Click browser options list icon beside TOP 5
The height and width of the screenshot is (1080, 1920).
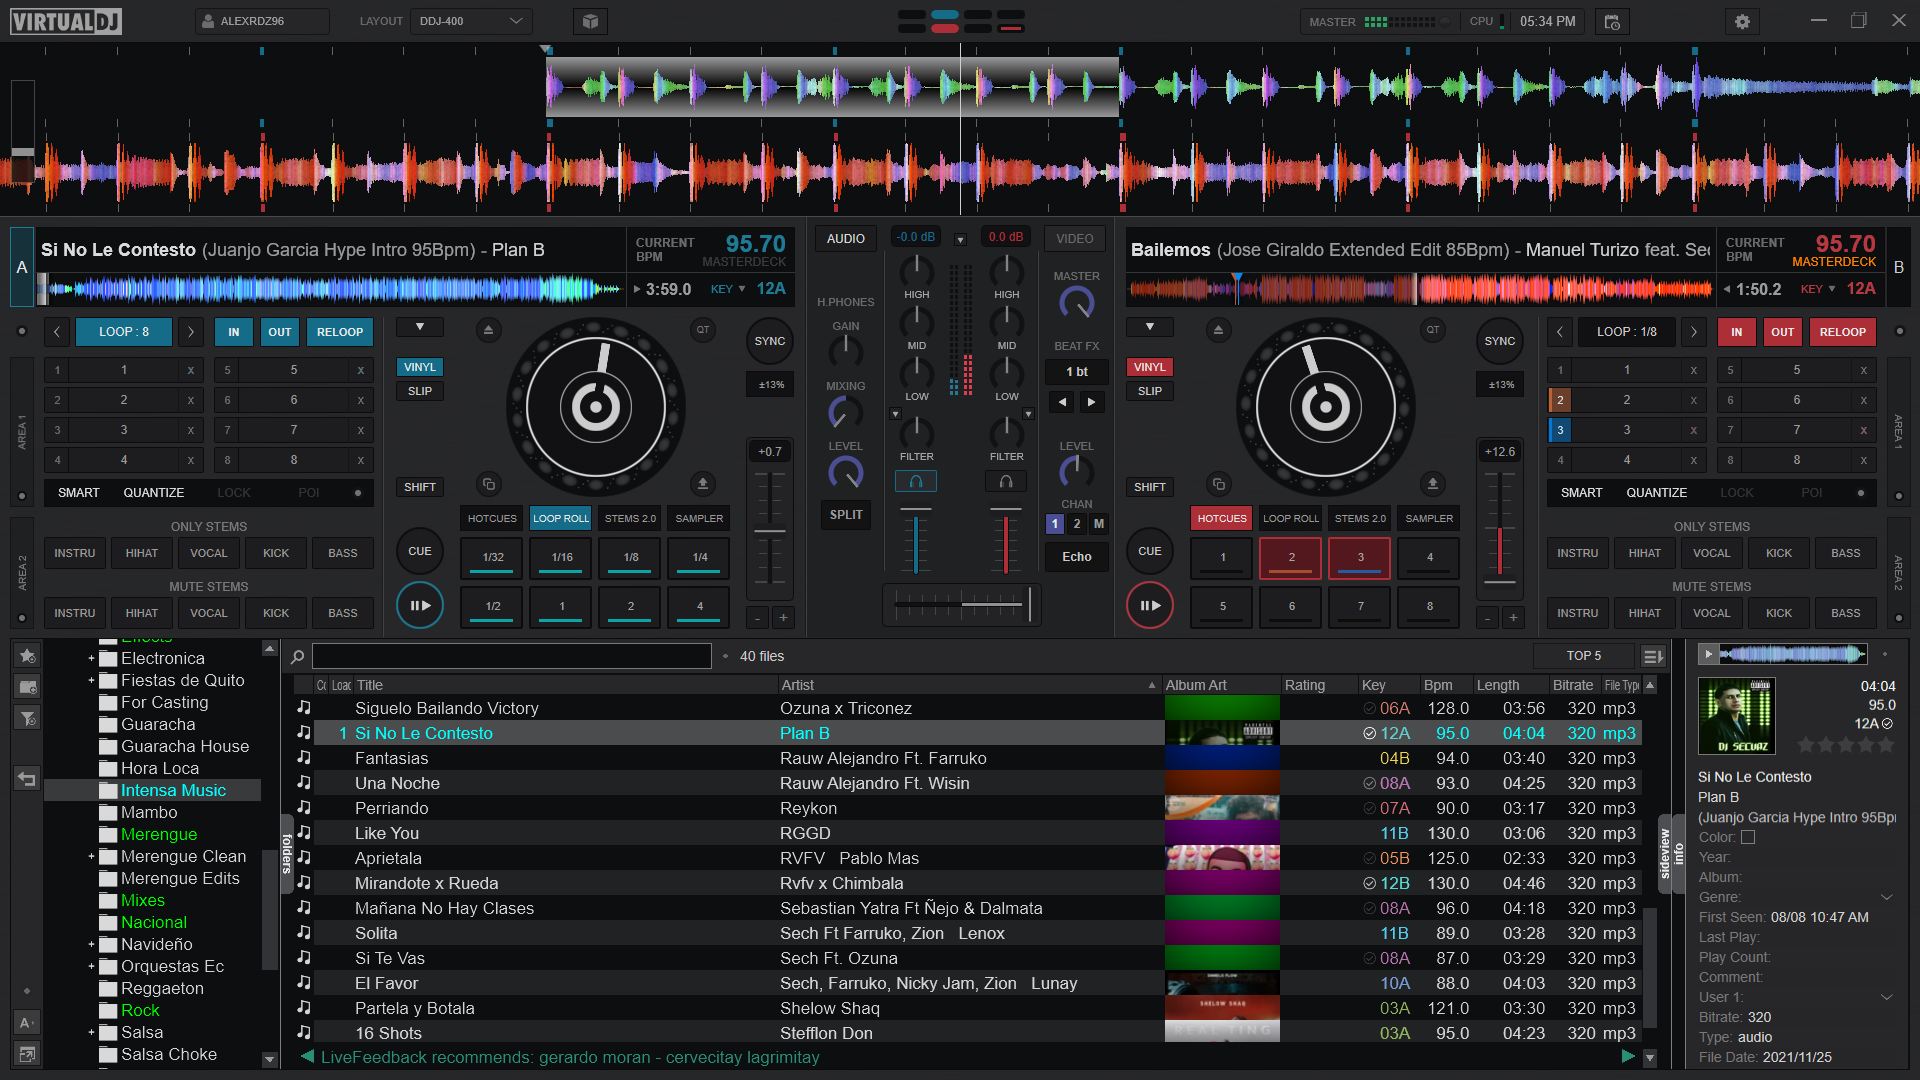pyautogui.click(x=1652, y=657)
